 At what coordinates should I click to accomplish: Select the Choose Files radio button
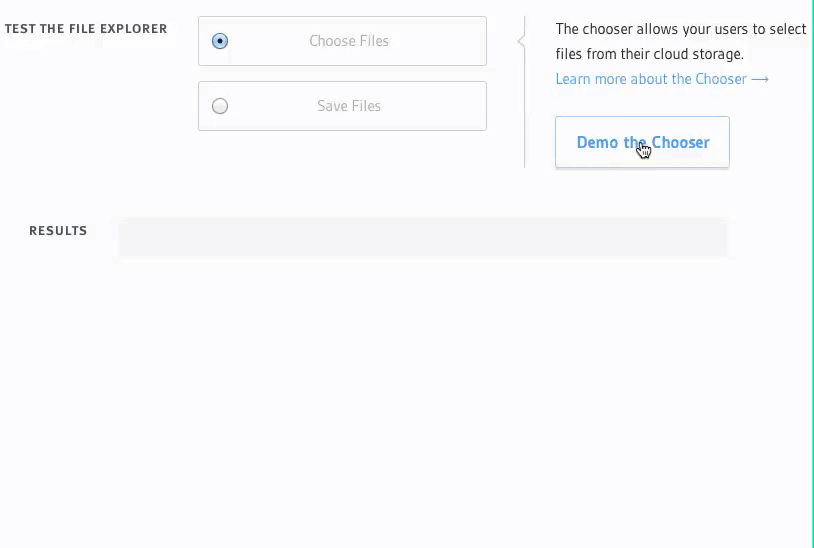[x=220, y=41]
